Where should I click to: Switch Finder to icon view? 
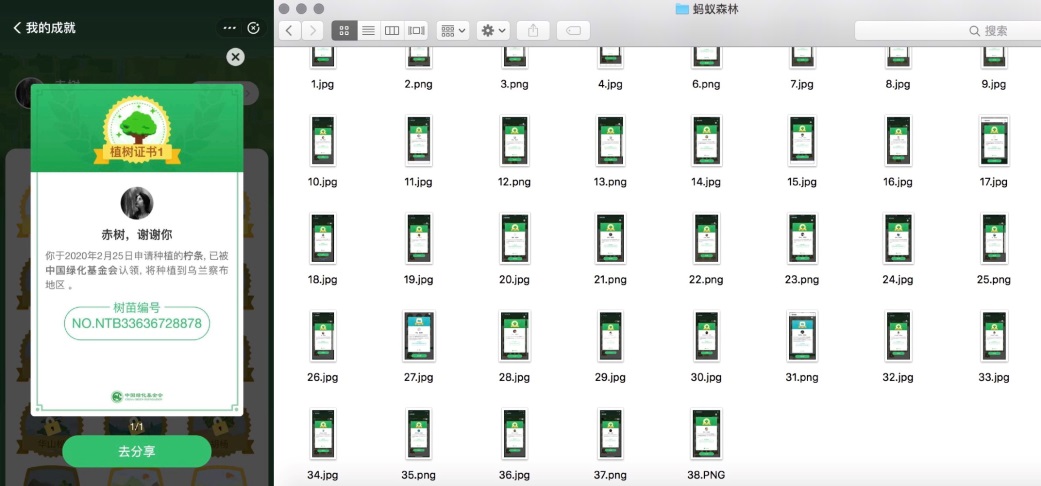point(344,31)
